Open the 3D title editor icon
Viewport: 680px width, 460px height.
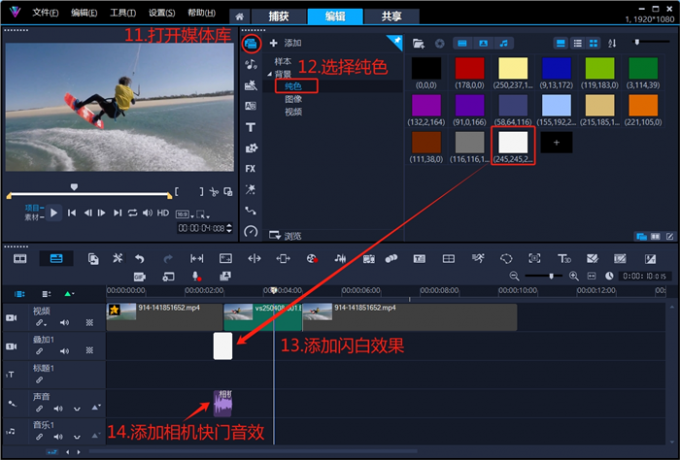click(564, 259)
